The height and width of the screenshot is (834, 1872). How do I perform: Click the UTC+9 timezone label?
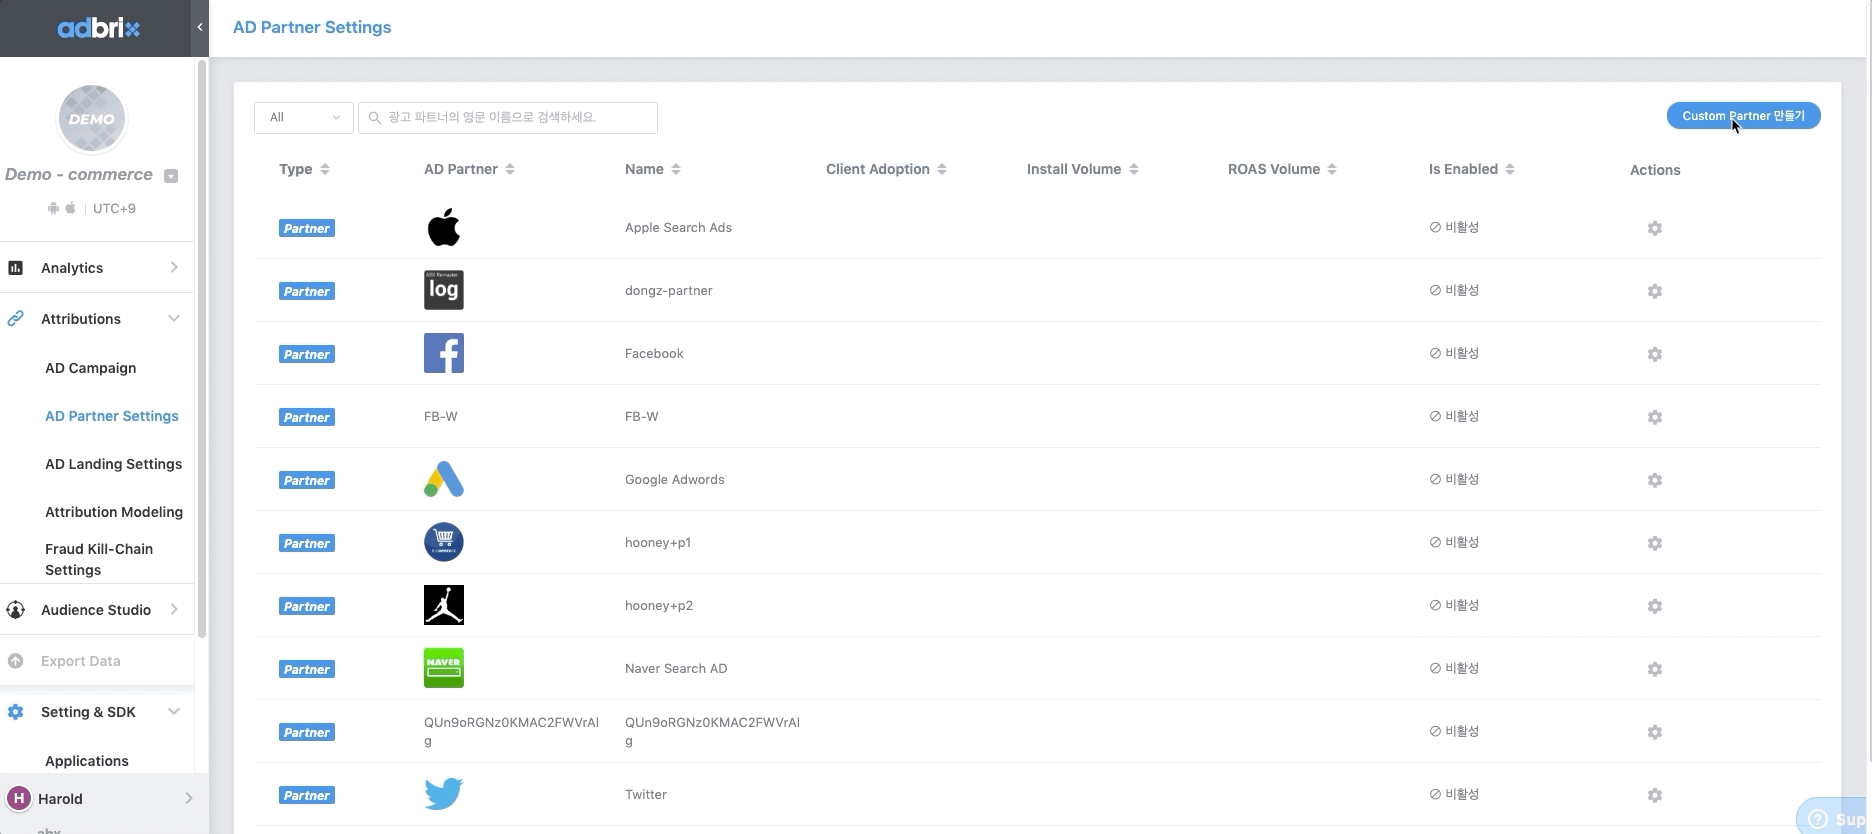(x=114, y=208)
